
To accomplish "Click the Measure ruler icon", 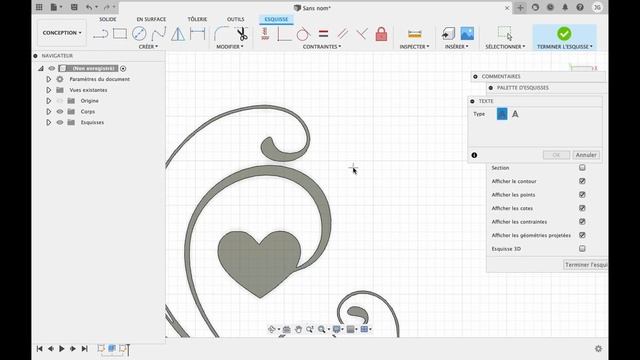I will point(414,34).
